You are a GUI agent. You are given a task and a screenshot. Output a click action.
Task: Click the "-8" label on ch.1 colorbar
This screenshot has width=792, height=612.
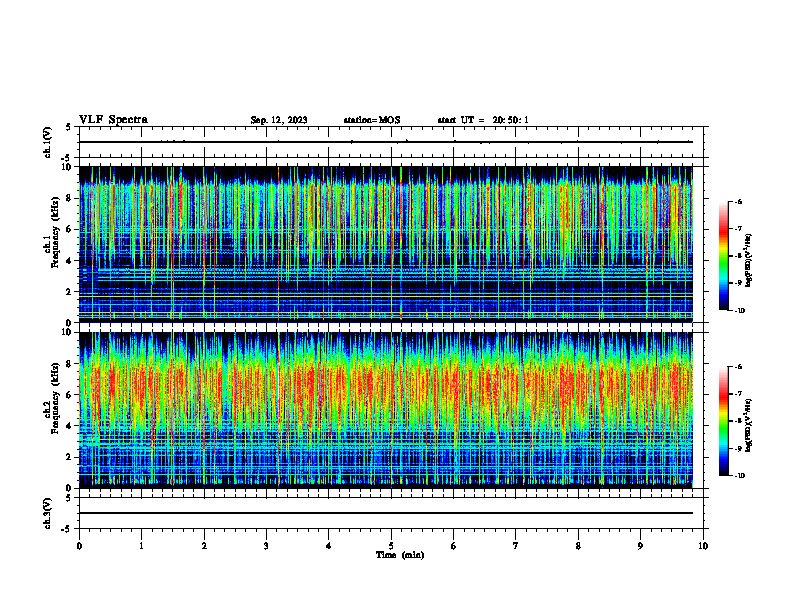tap(738, 256)
